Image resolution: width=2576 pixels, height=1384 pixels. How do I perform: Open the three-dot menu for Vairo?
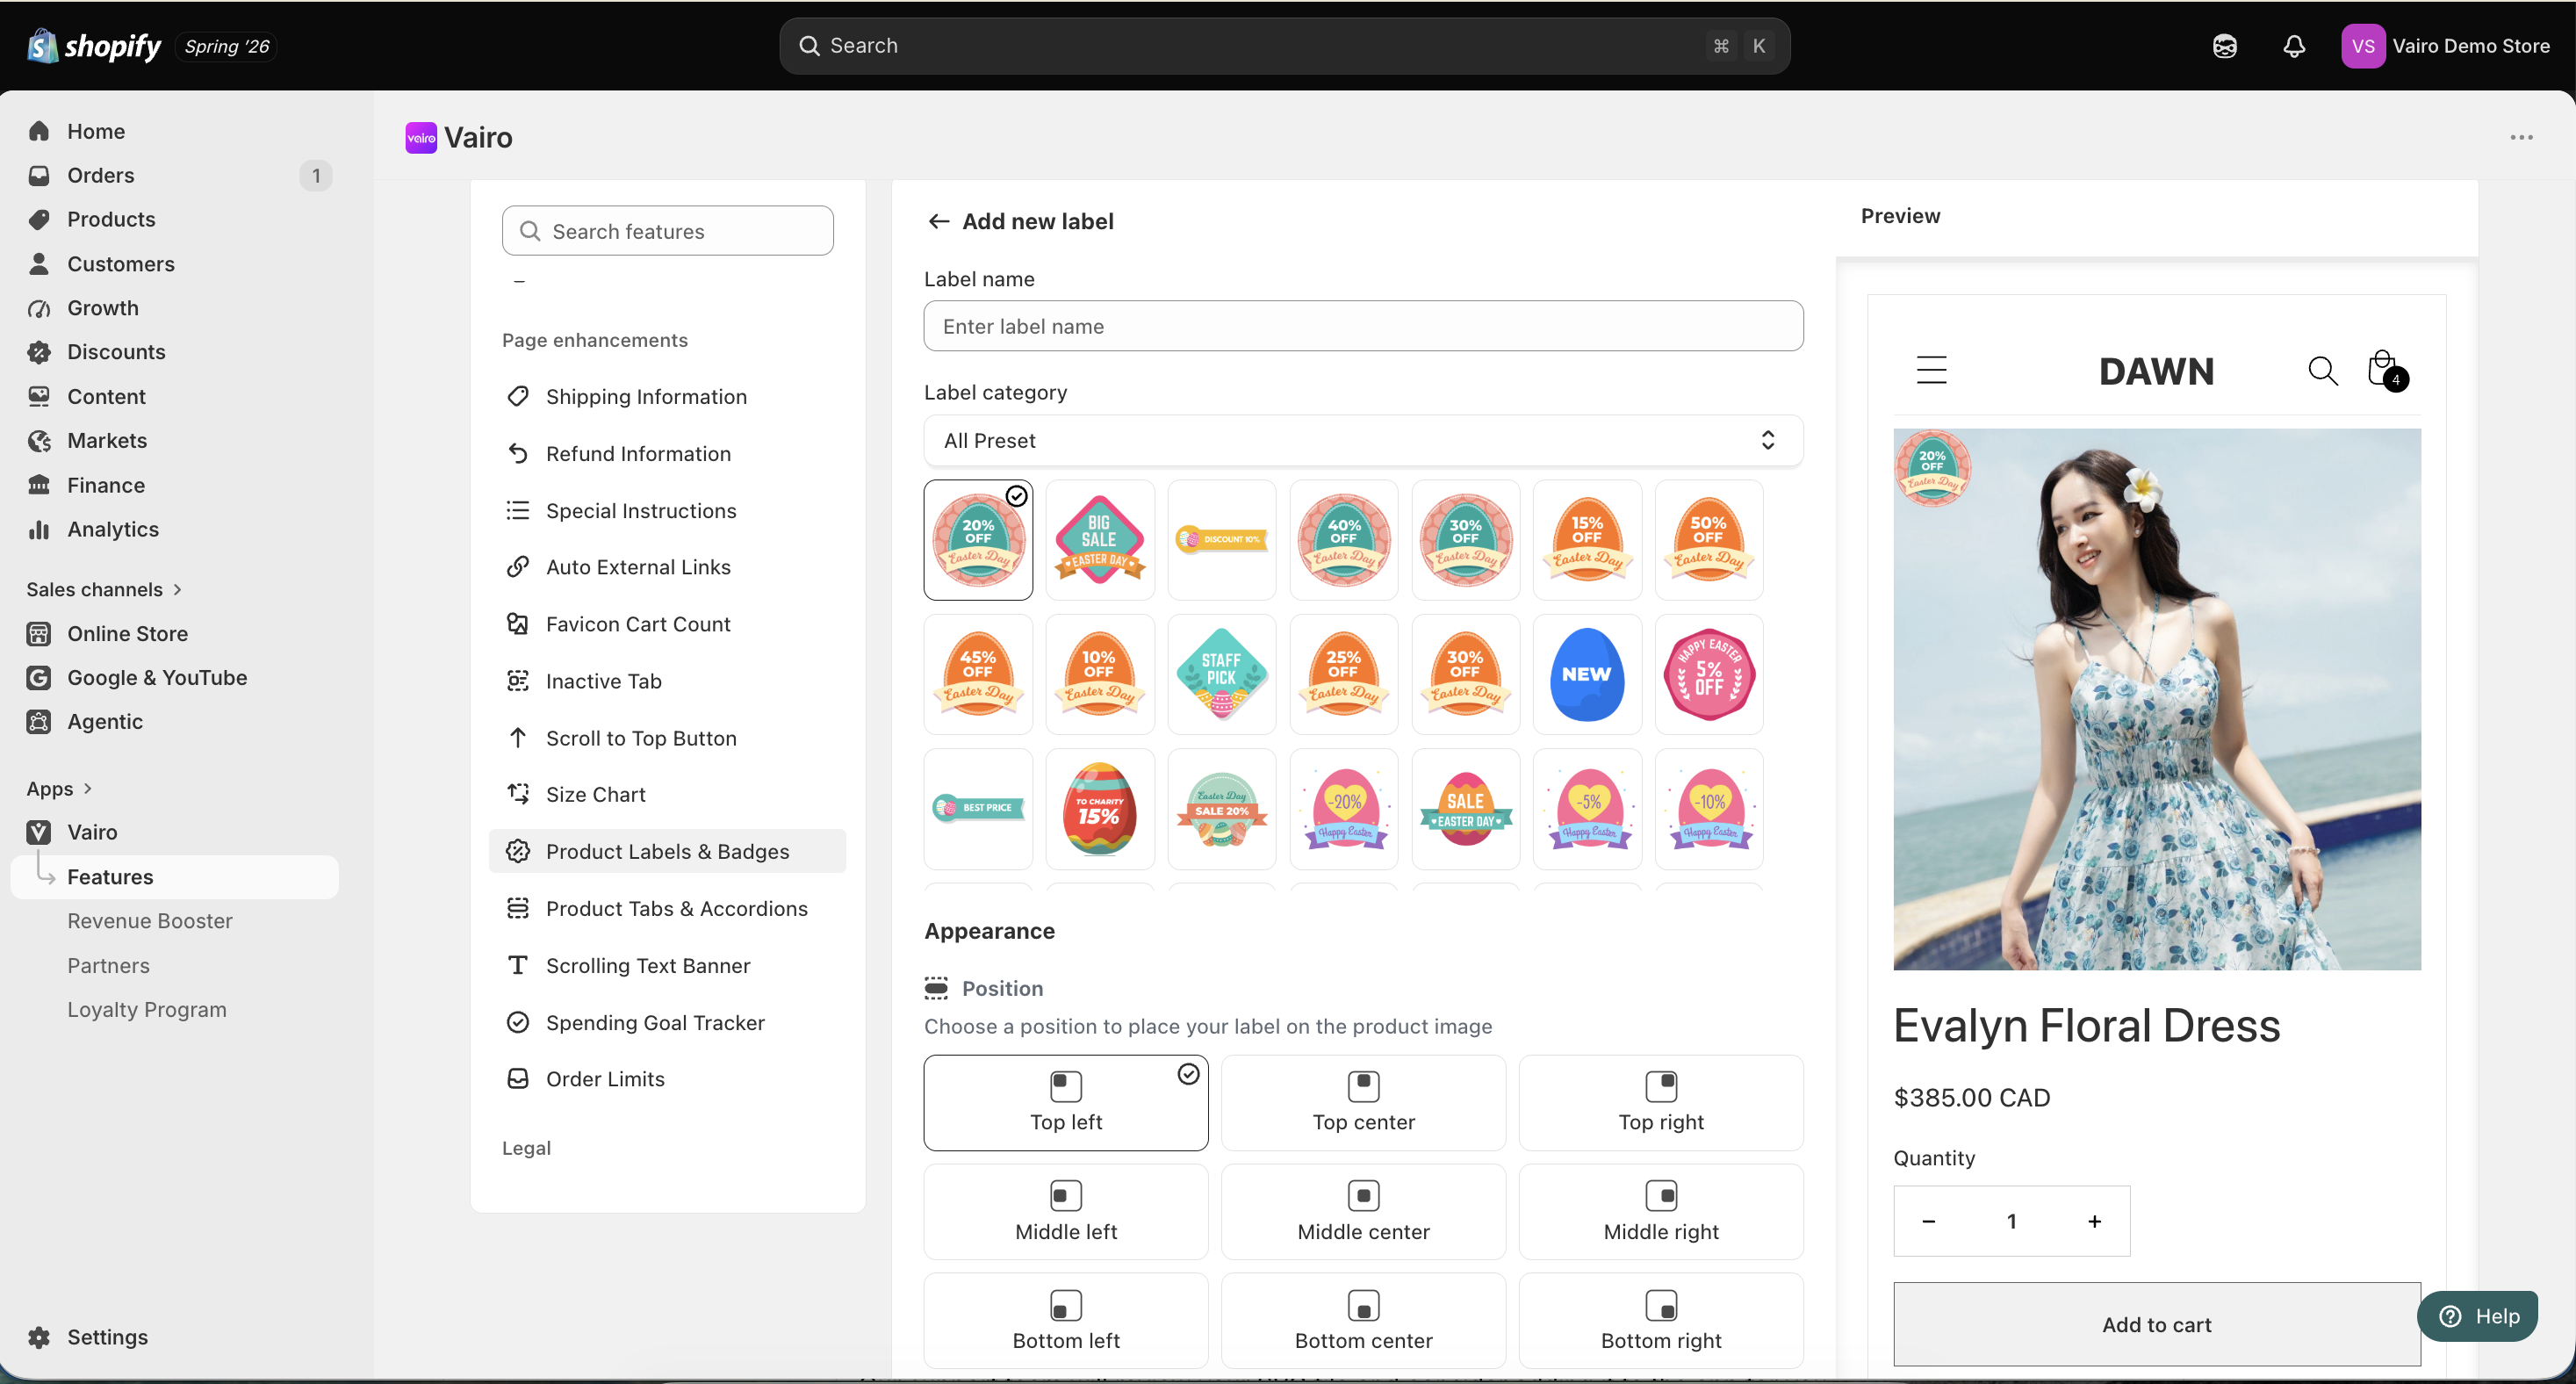[2521, 137]
